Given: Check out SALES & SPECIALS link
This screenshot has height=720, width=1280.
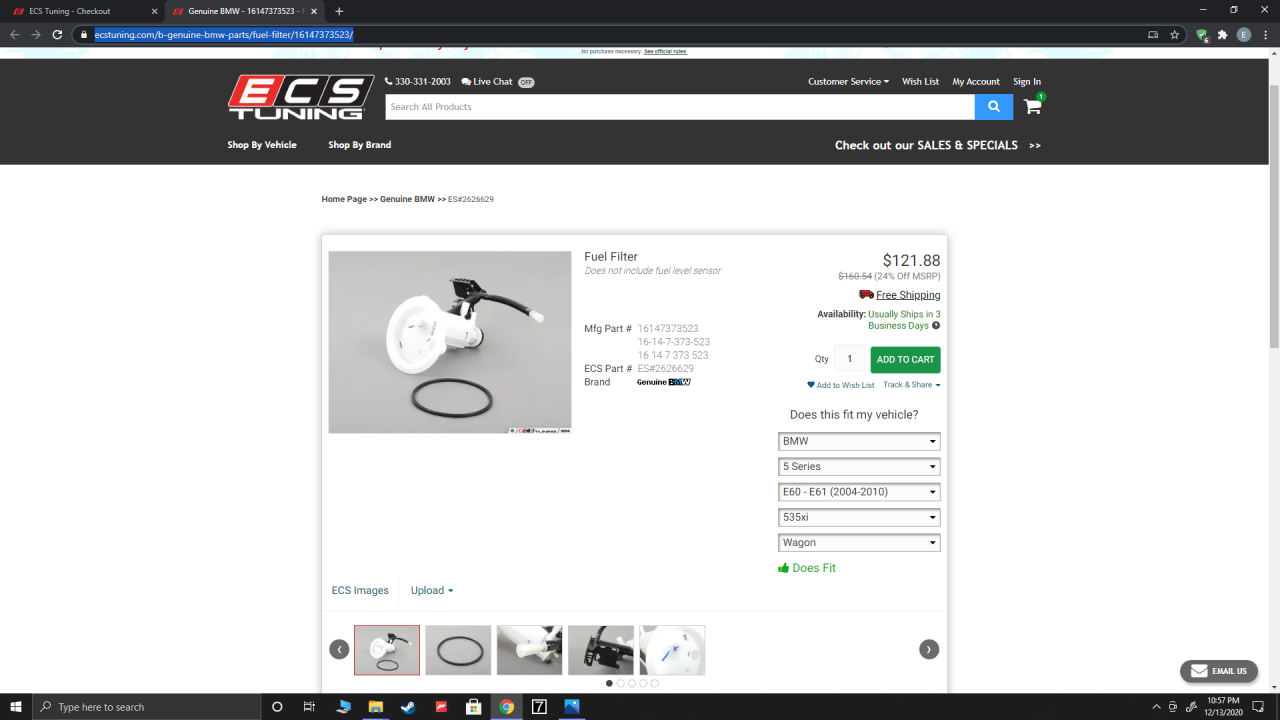Looking at the screenshot, I should point(938,145).
